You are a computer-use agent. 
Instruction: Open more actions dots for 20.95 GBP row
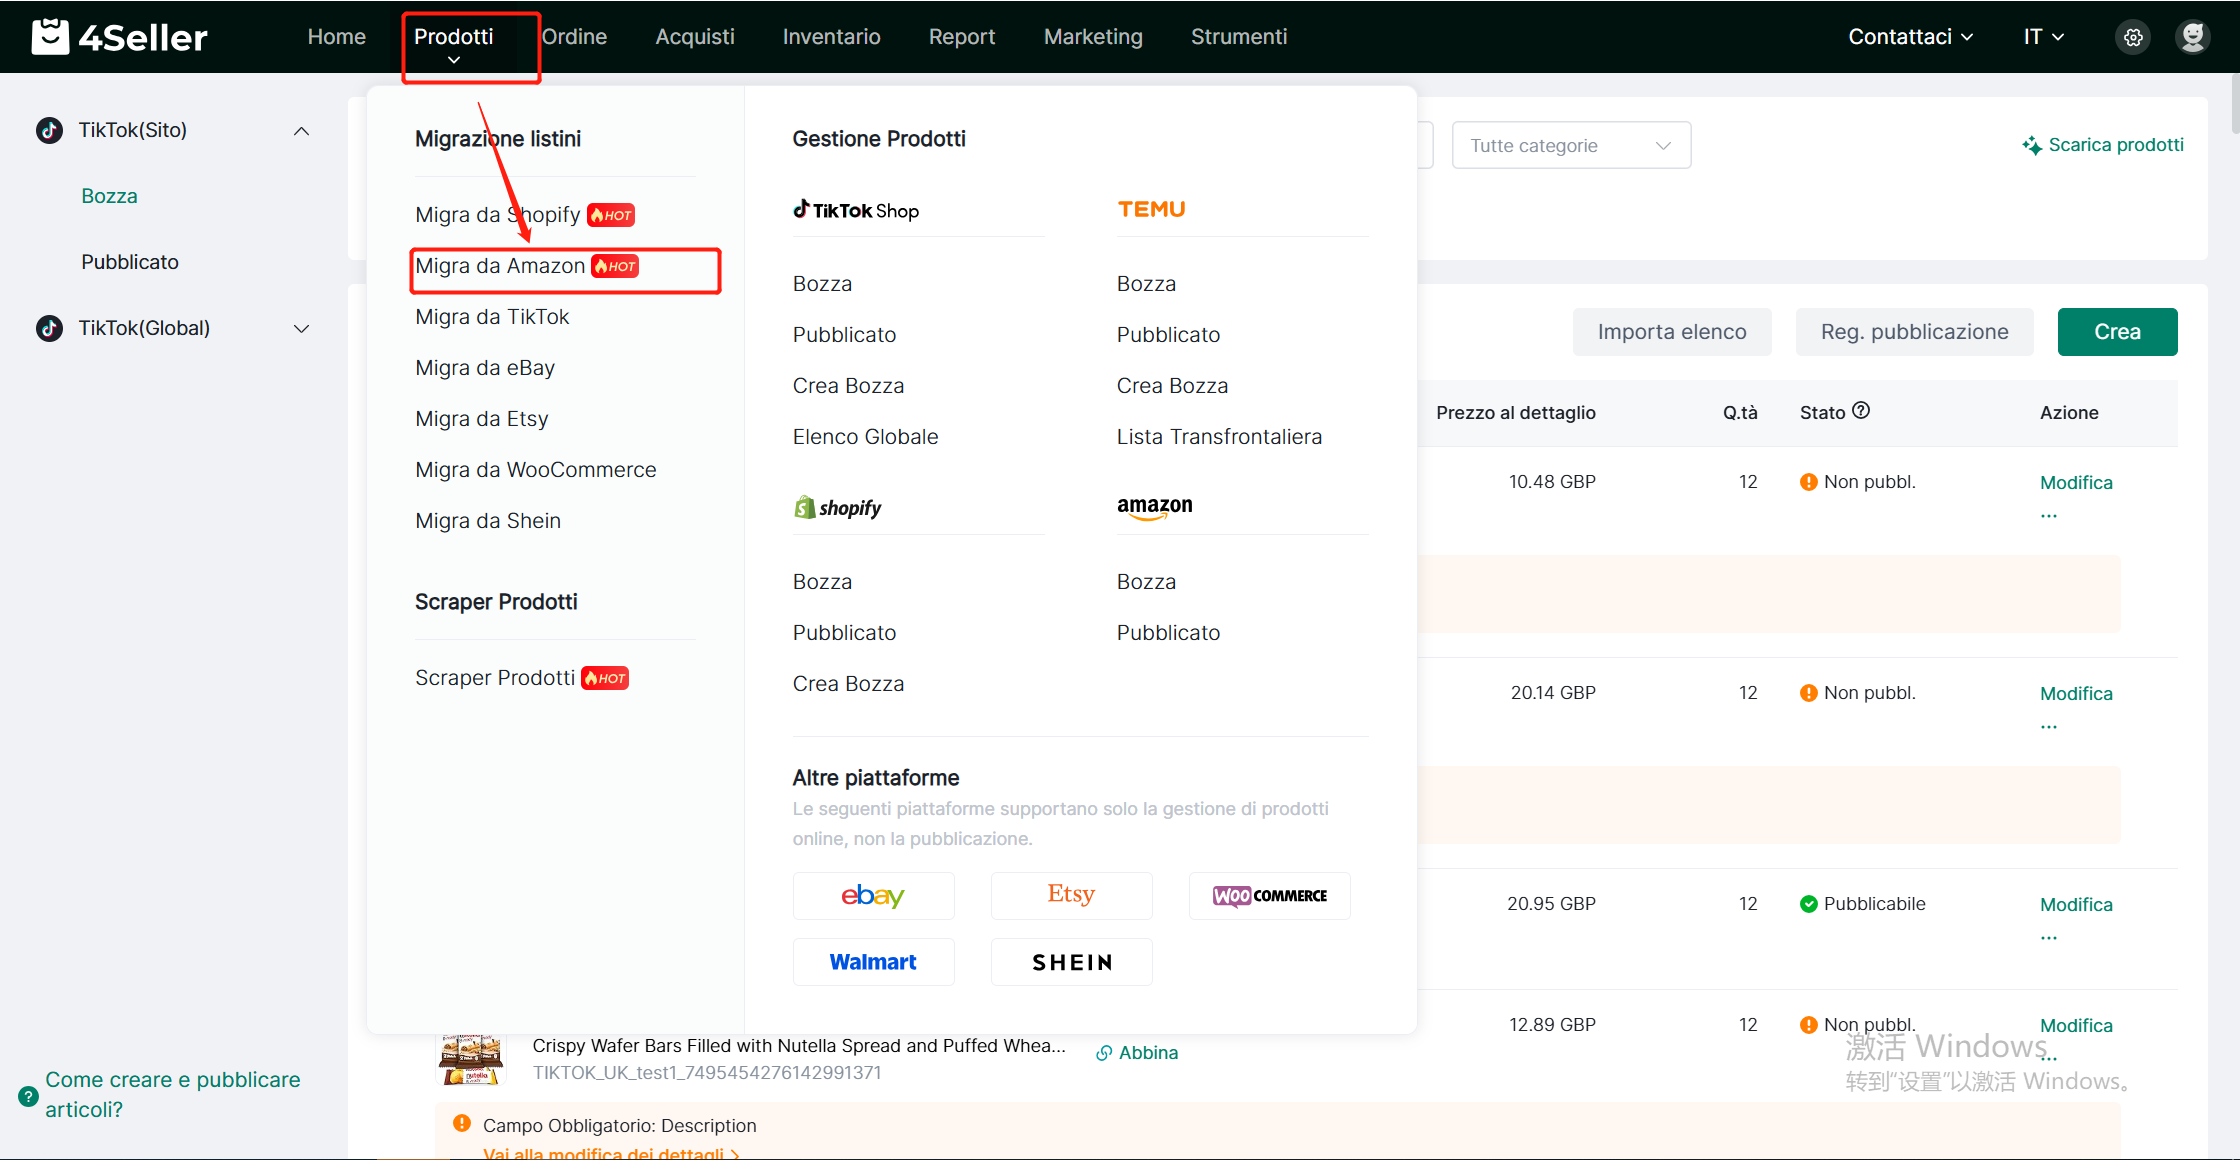[x=2049, y=938]
